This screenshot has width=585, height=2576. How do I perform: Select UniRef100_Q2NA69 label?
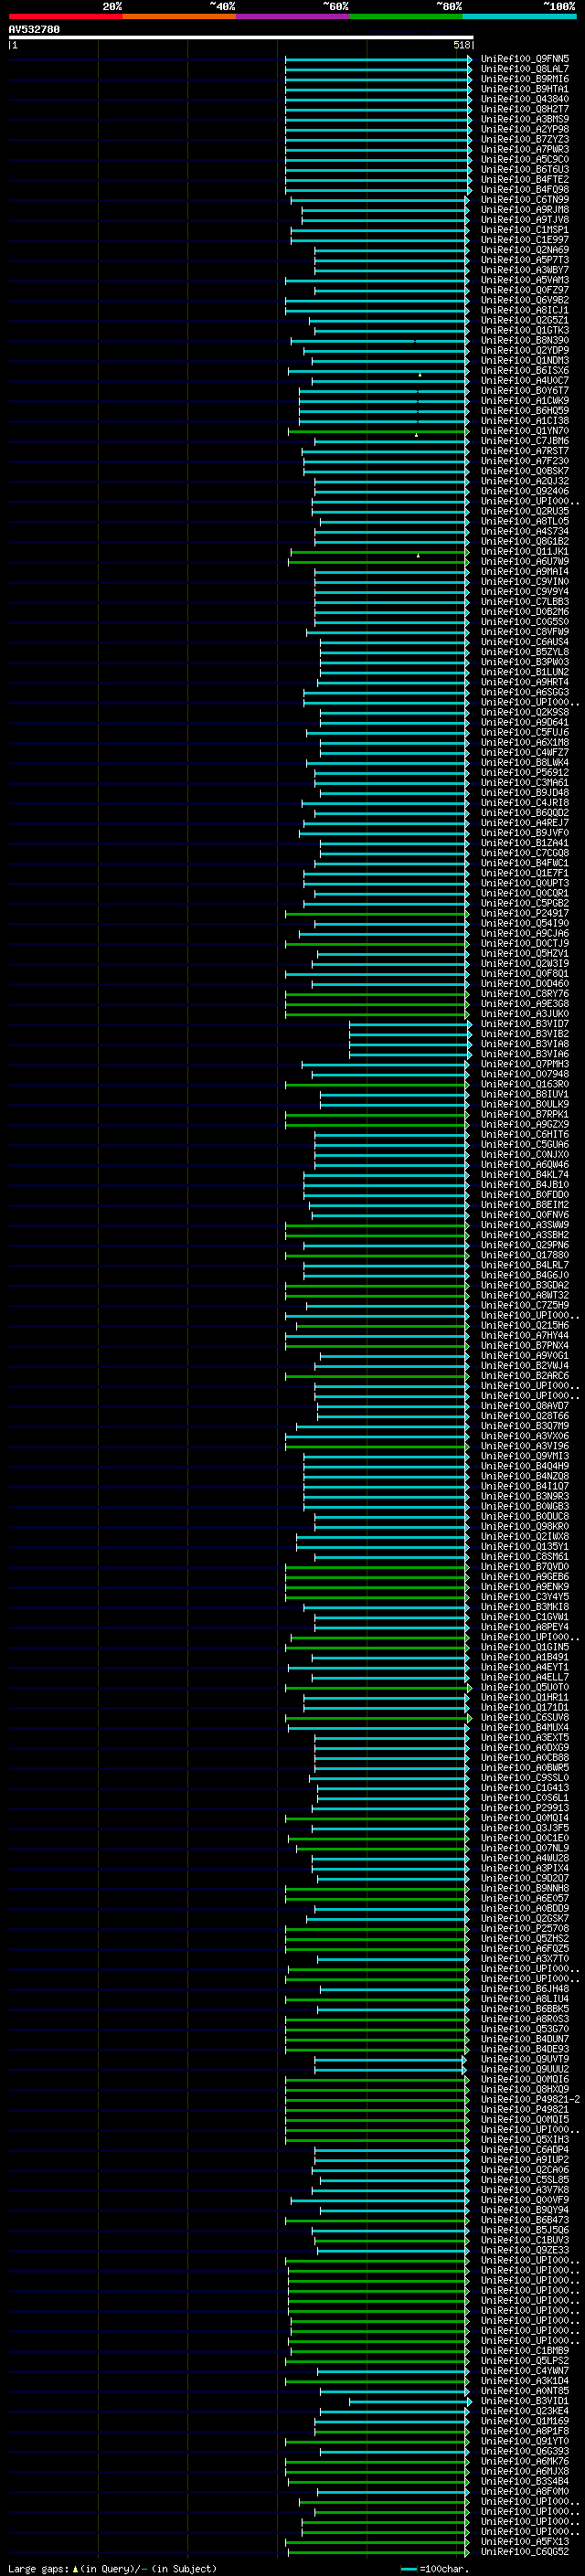[525, 250]
